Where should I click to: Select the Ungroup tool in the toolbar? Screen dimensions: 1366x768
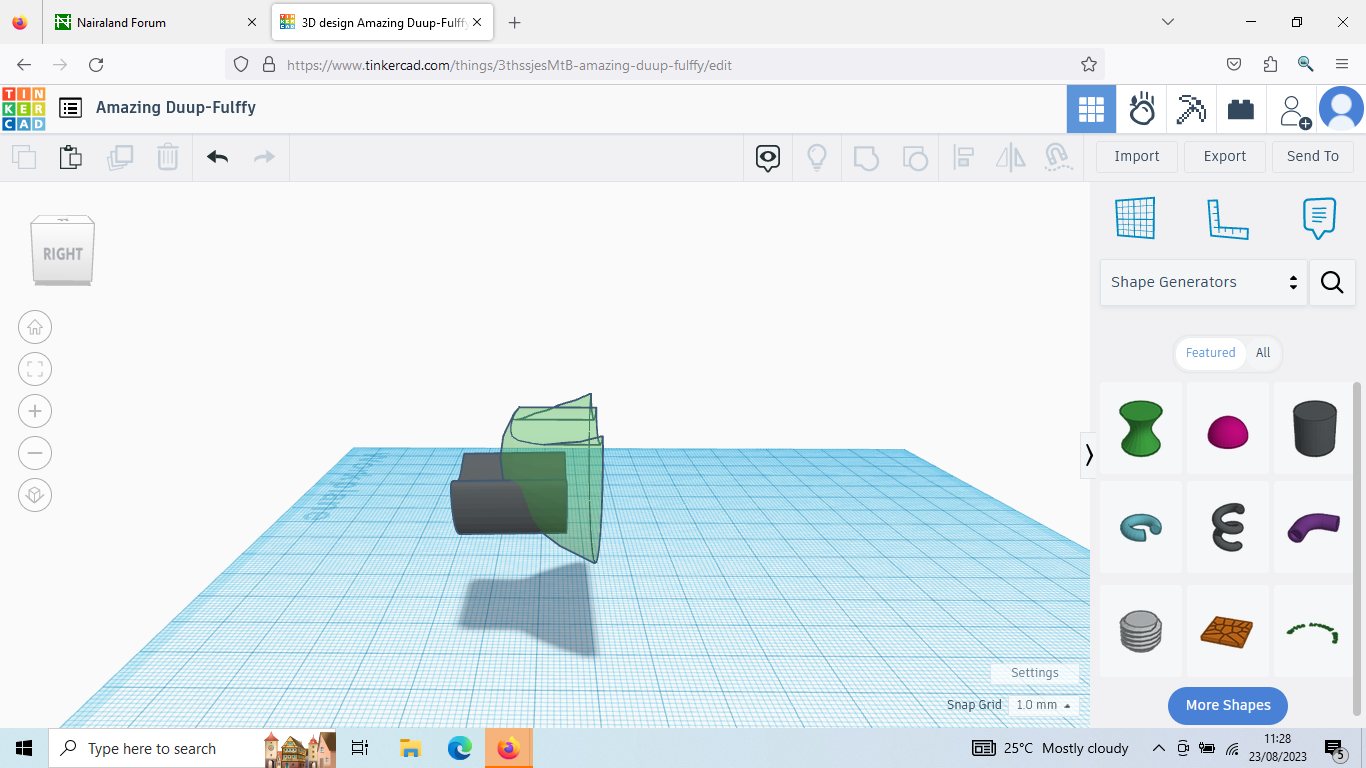tap(915, 157)
